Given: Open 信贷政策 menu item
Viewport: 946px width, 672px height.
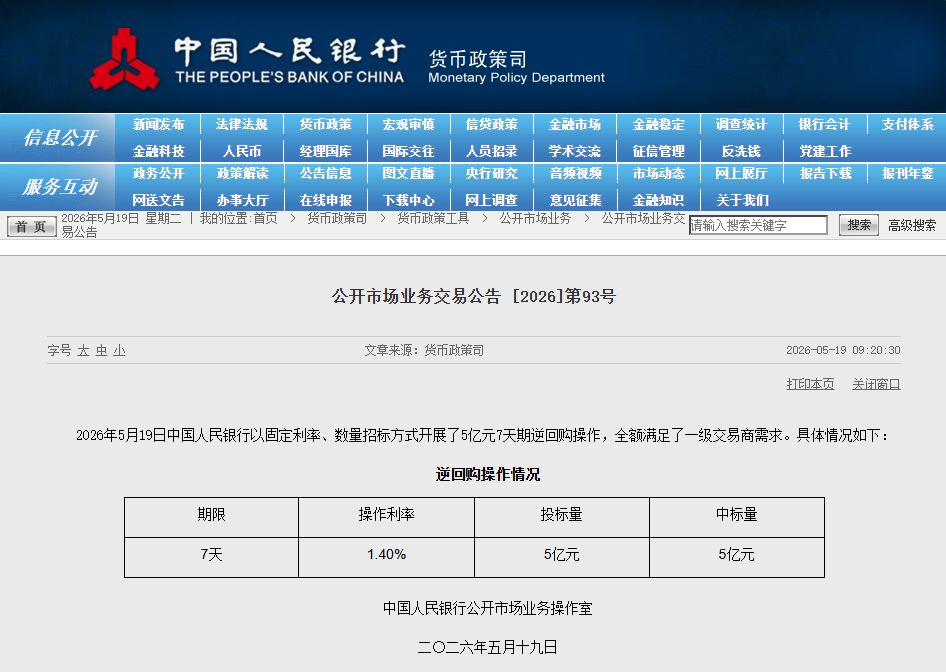Looking at the screenshot, I should (492, 124).
